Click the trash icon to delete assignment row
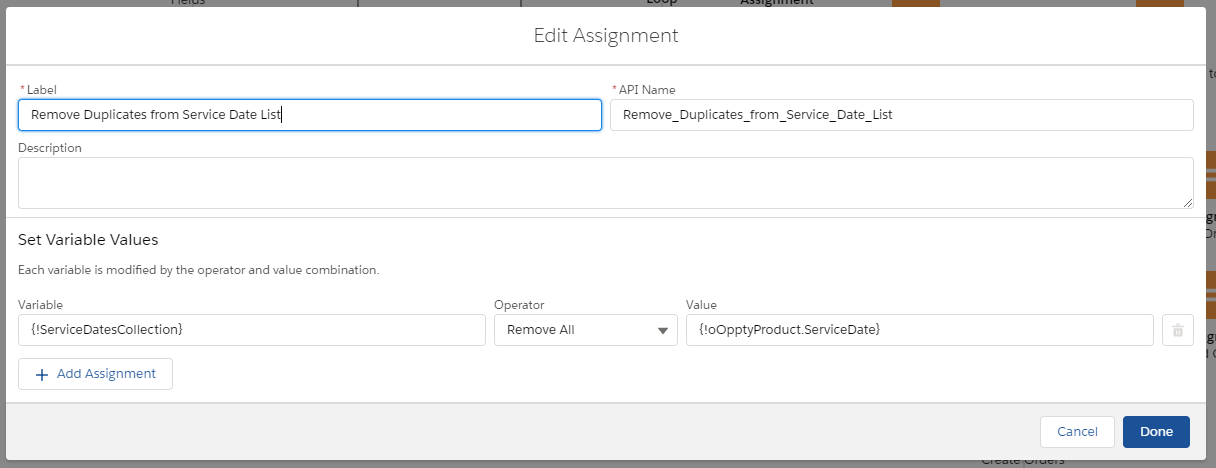Viewport: 1216px width, 468px height. pyautogui.click(x=1177, y=330)
